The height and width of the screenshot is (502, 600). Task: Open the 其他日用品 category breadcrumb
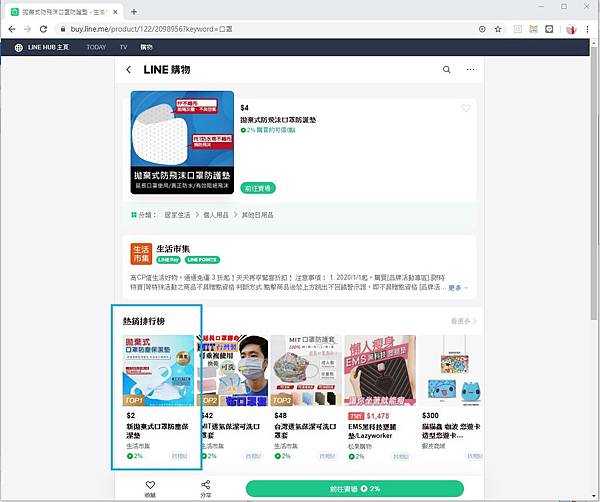(x=258, y=215)
